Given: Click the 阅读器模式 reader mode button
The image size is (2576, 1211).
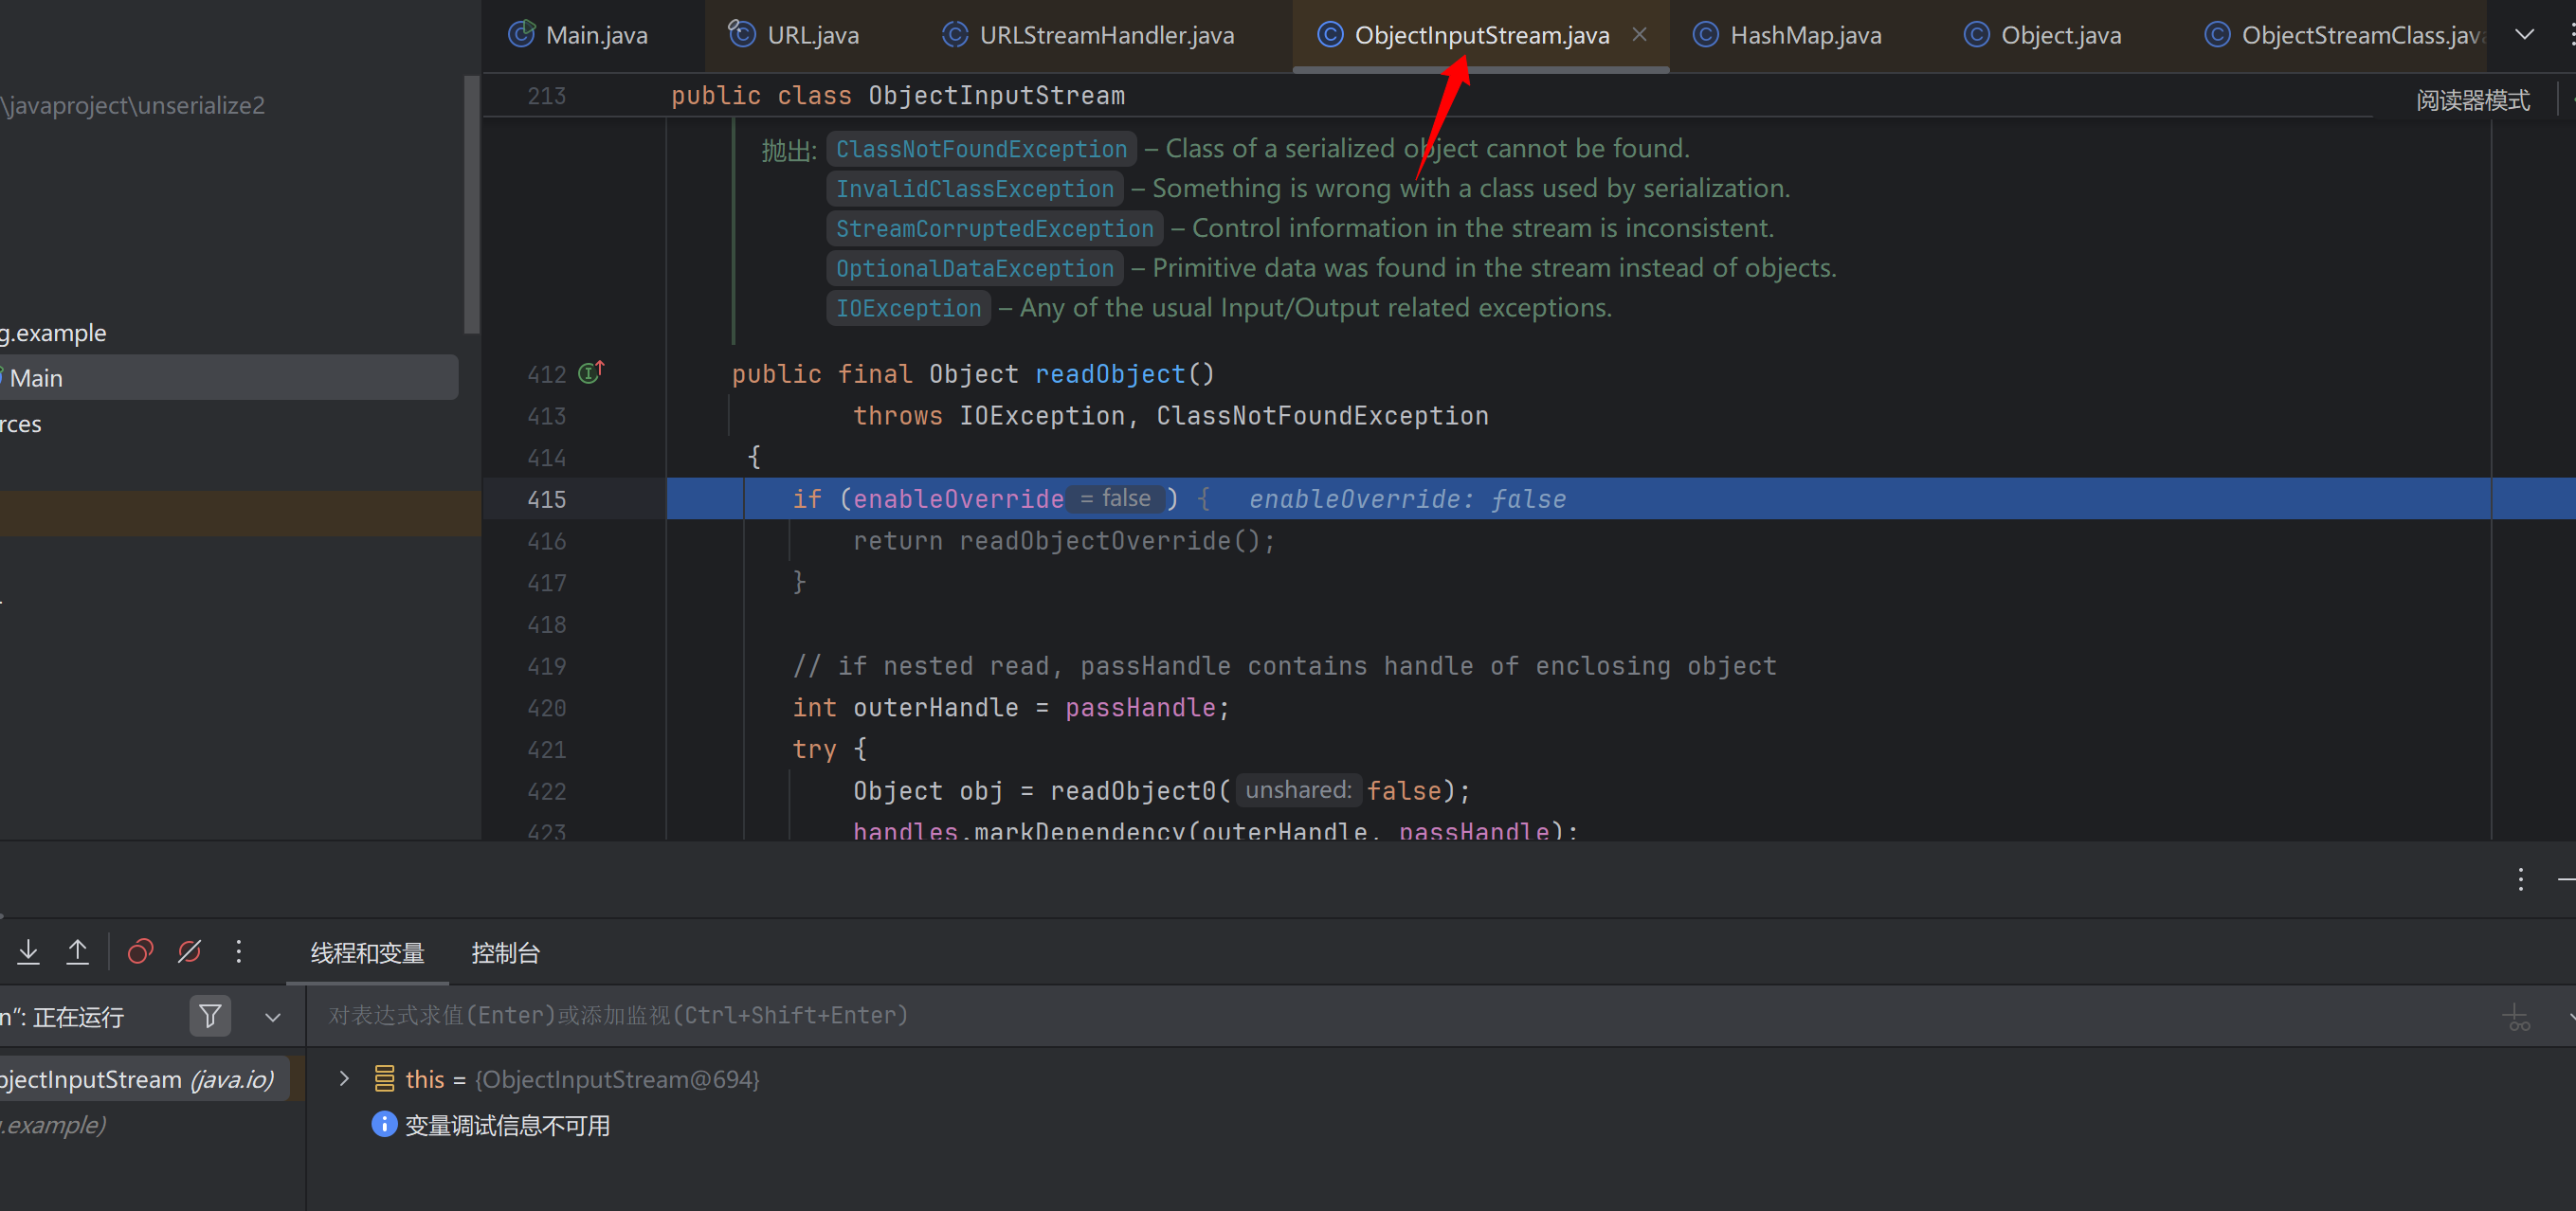Looking at the screenshot, I should 2472,100.
